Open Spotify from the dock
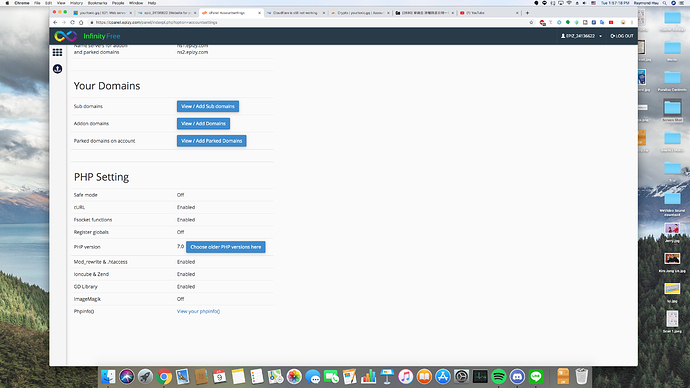 pyautogui.click(x=499, y=377)
